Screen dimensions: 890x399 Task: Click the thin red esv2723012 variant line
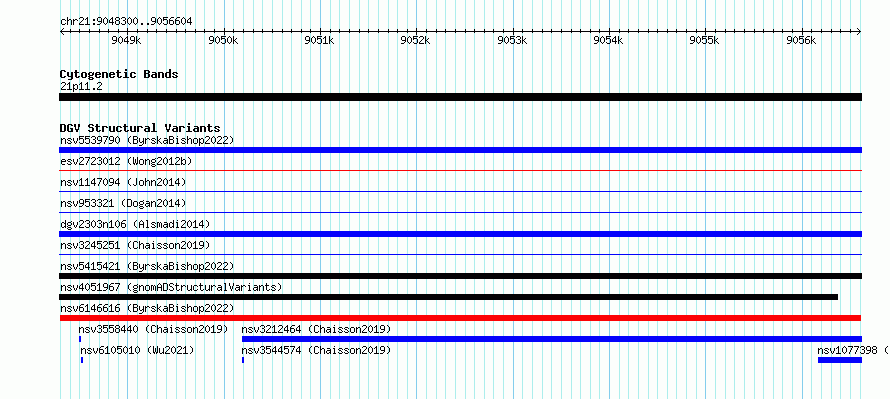(460, 170)
